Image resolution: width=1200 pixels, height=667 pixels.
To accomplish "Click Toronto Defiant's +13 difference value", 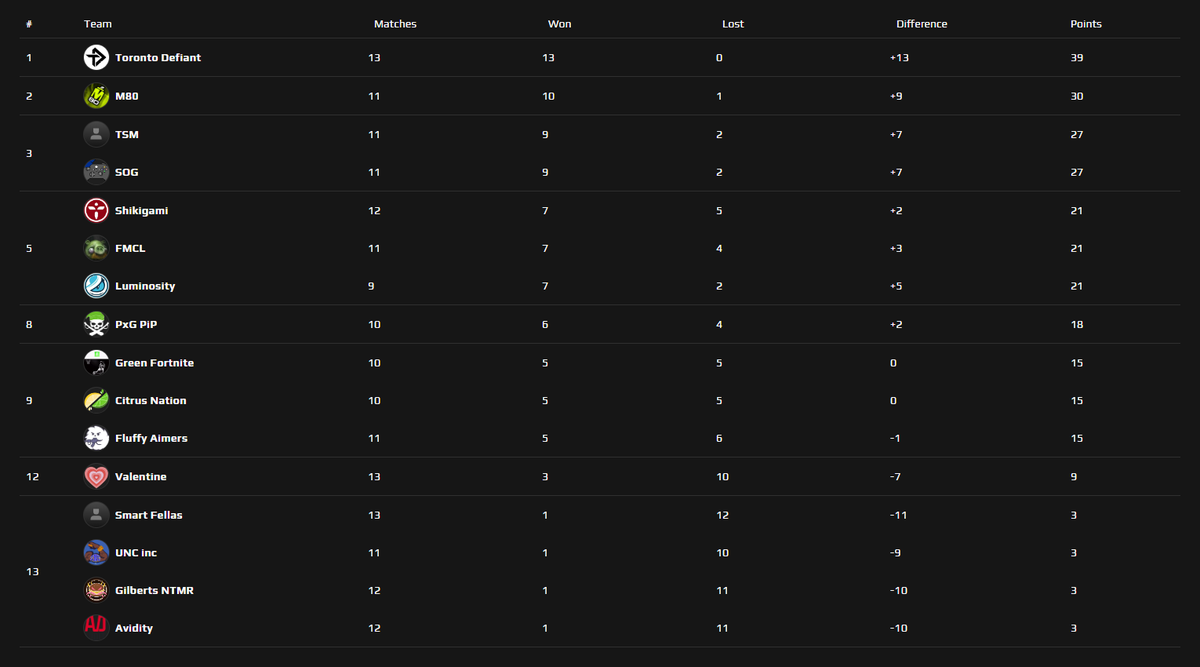I will tap(899, 58).
